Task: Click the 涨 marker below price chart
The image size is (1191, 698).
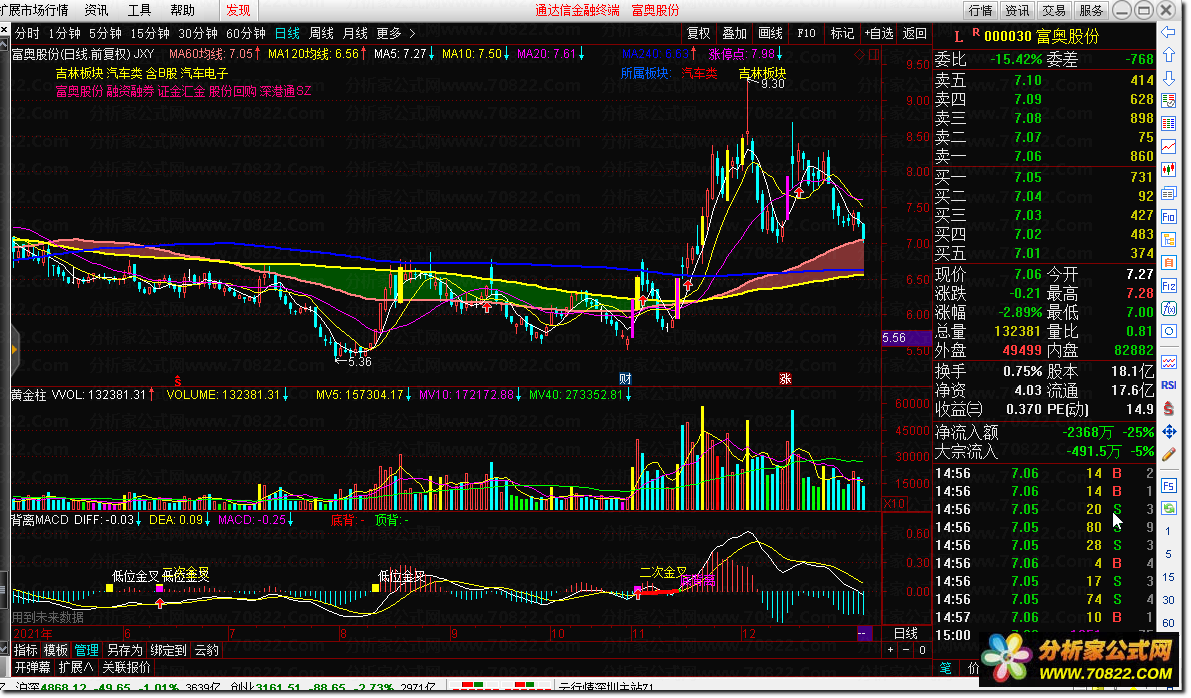Action: pos(785,378)
